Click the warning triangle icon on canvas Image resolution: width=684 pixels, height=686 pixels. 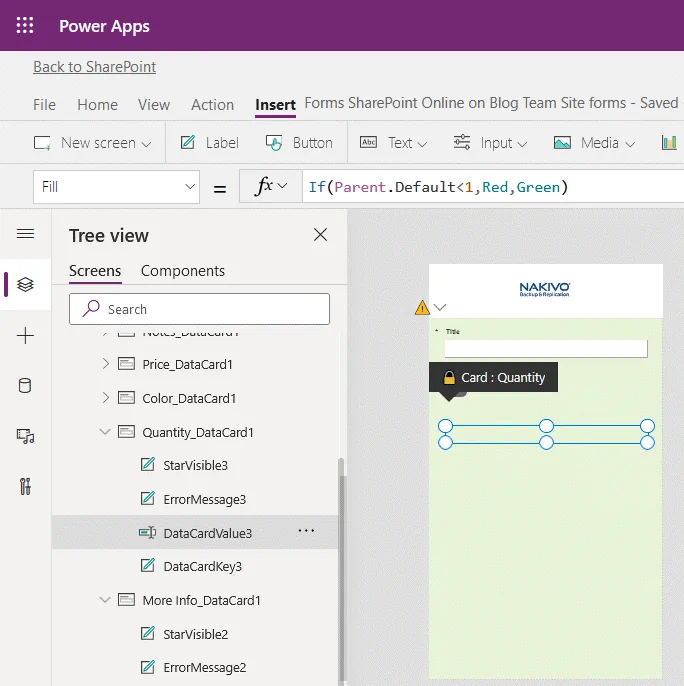tap(423, 308)
